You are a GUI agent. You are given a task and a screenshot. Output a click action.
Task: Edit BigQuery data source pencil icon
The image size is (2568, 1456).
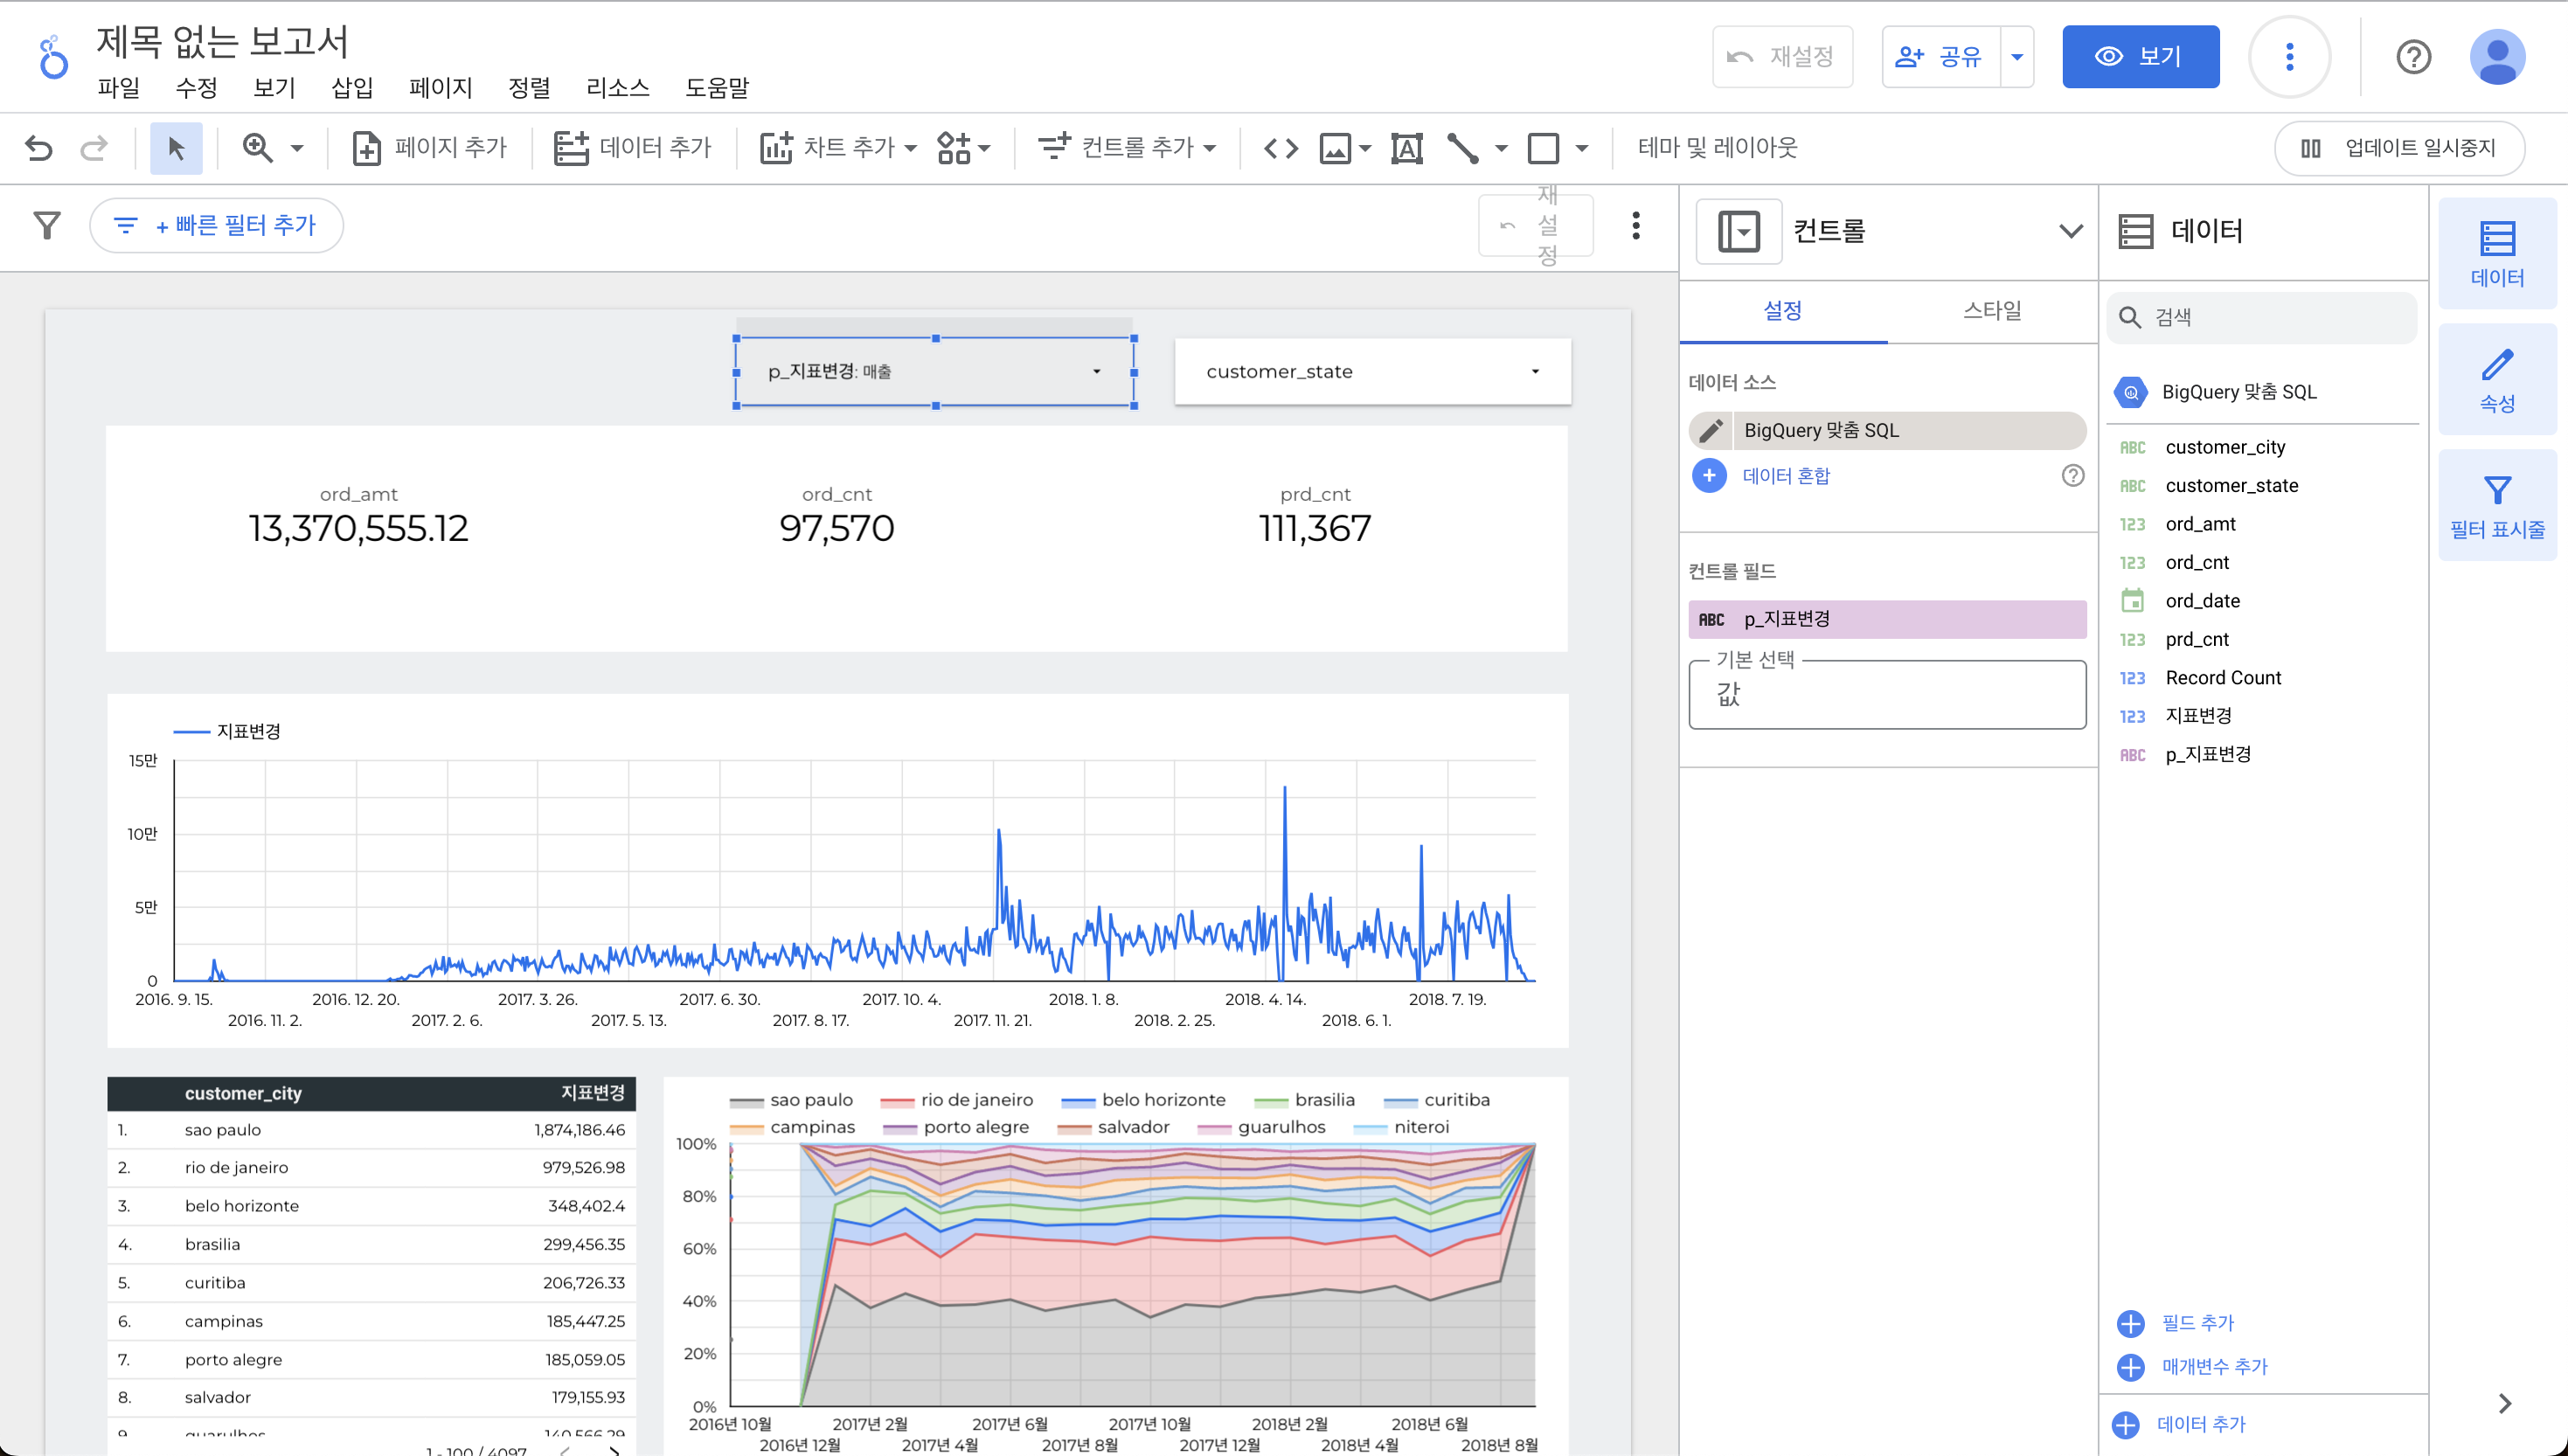pos(1711,430)
